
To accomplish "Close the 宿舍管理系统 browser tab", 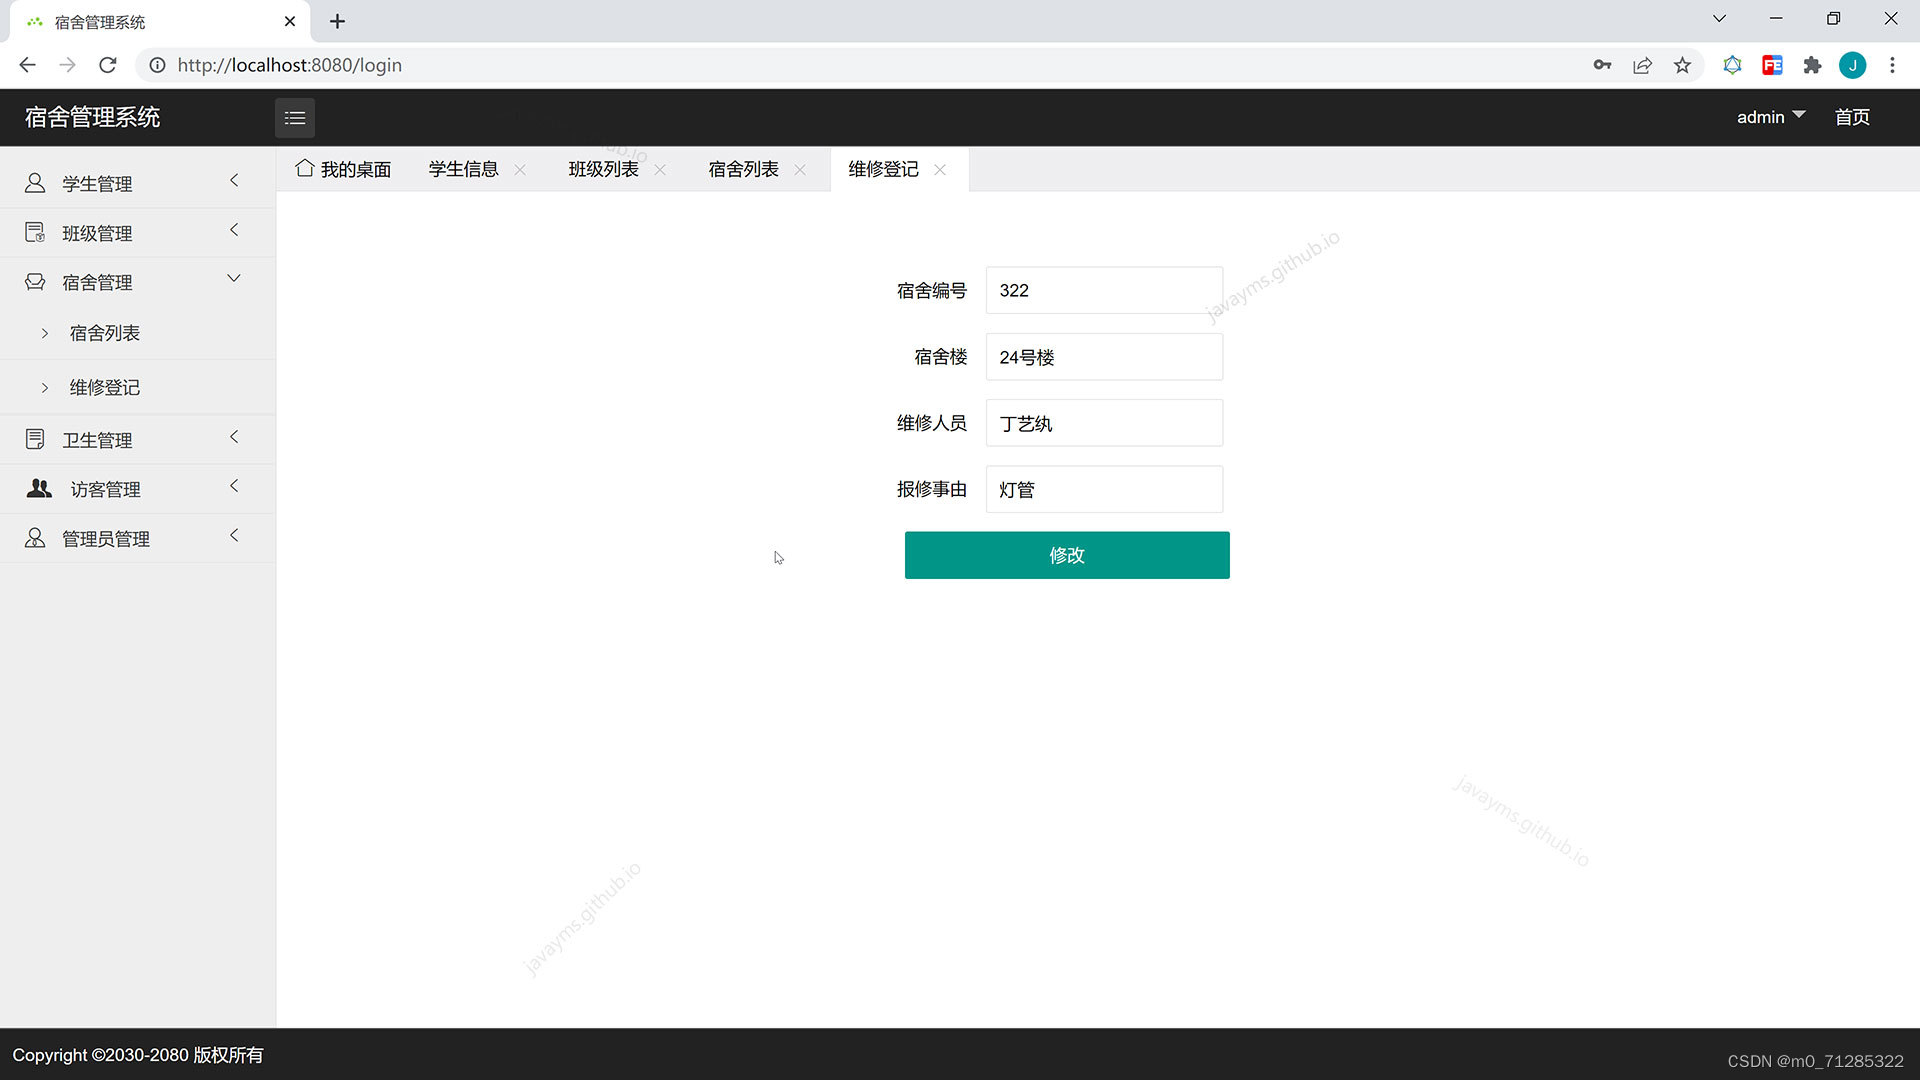I will pyautogui.click(x=290, y=21).
